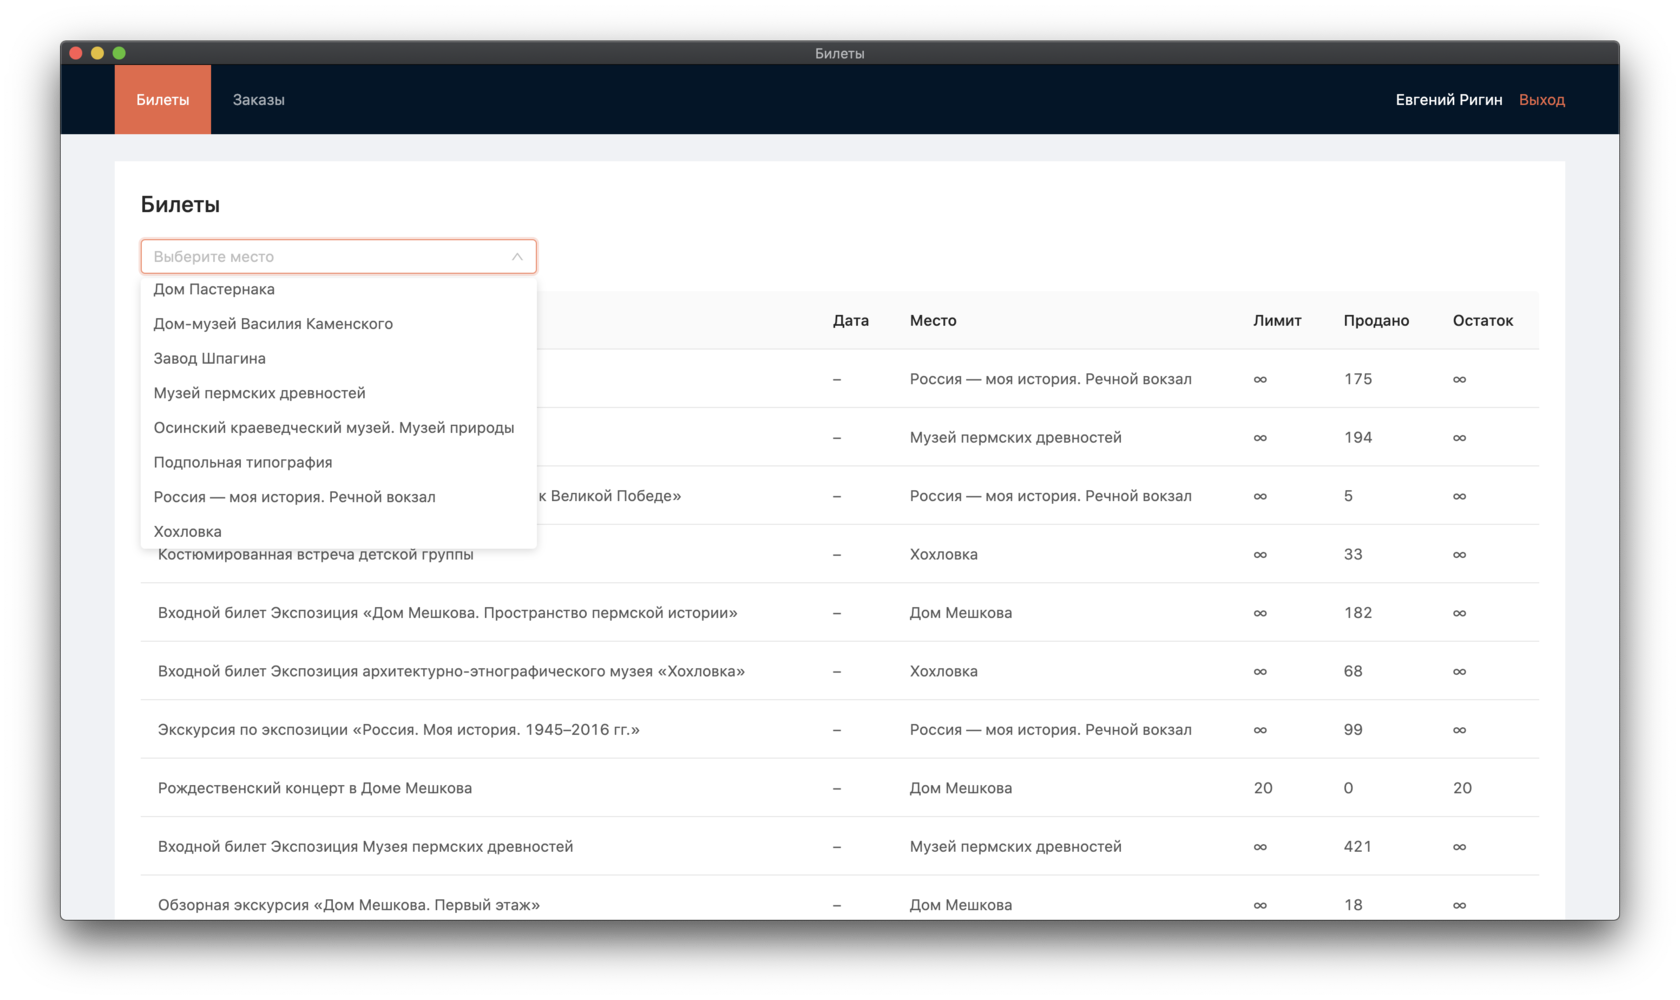Click the Место column header
The width and height of the screenshot is (1680, 1000).
(933, 321)
